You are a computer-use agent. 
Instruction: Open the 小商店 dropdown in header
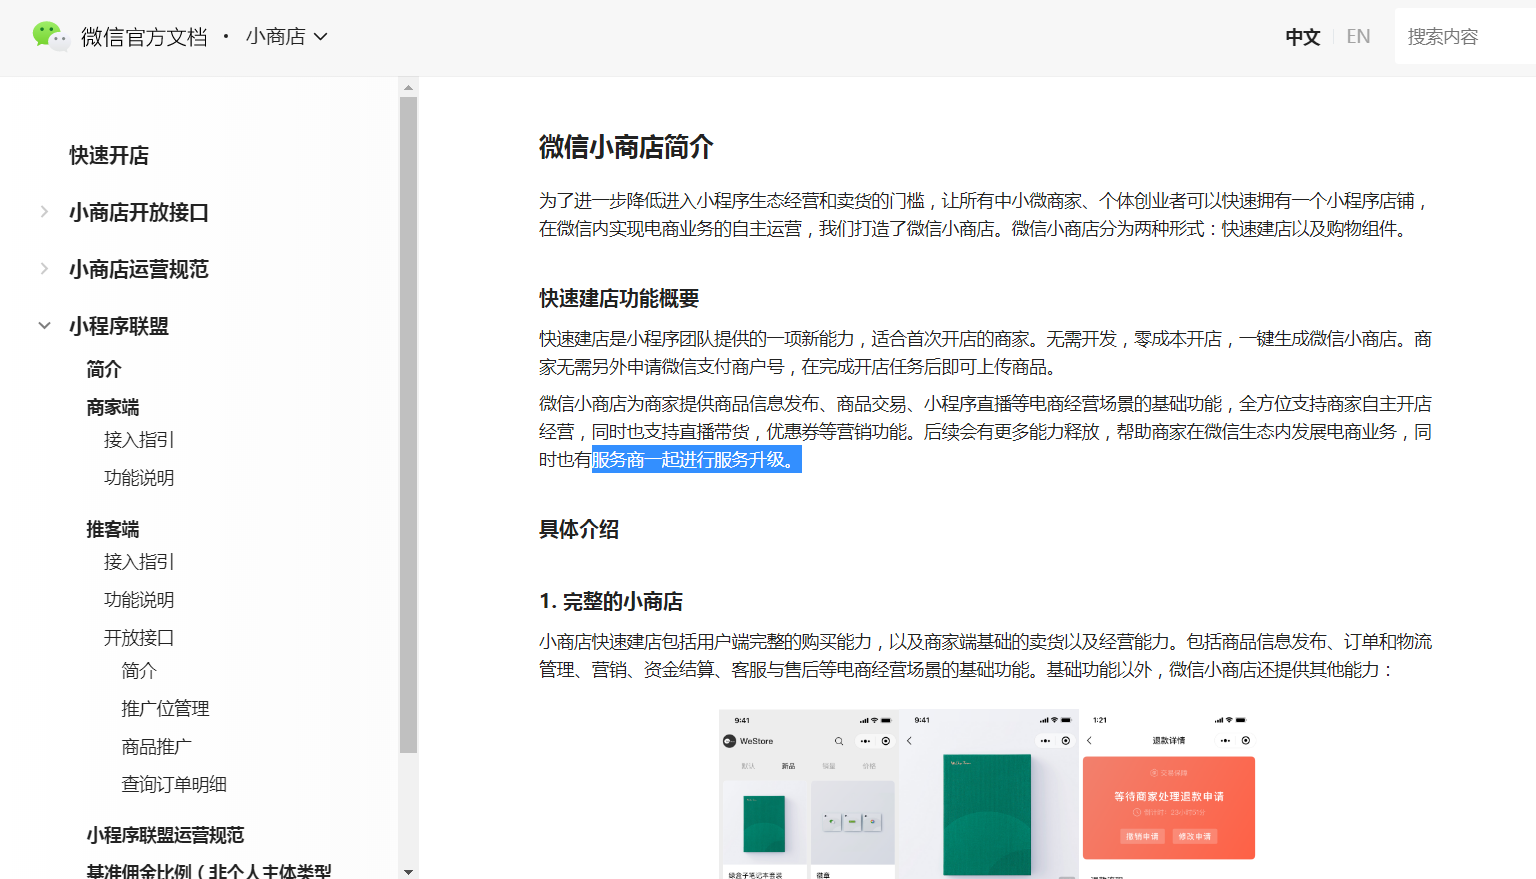(287, 37)
